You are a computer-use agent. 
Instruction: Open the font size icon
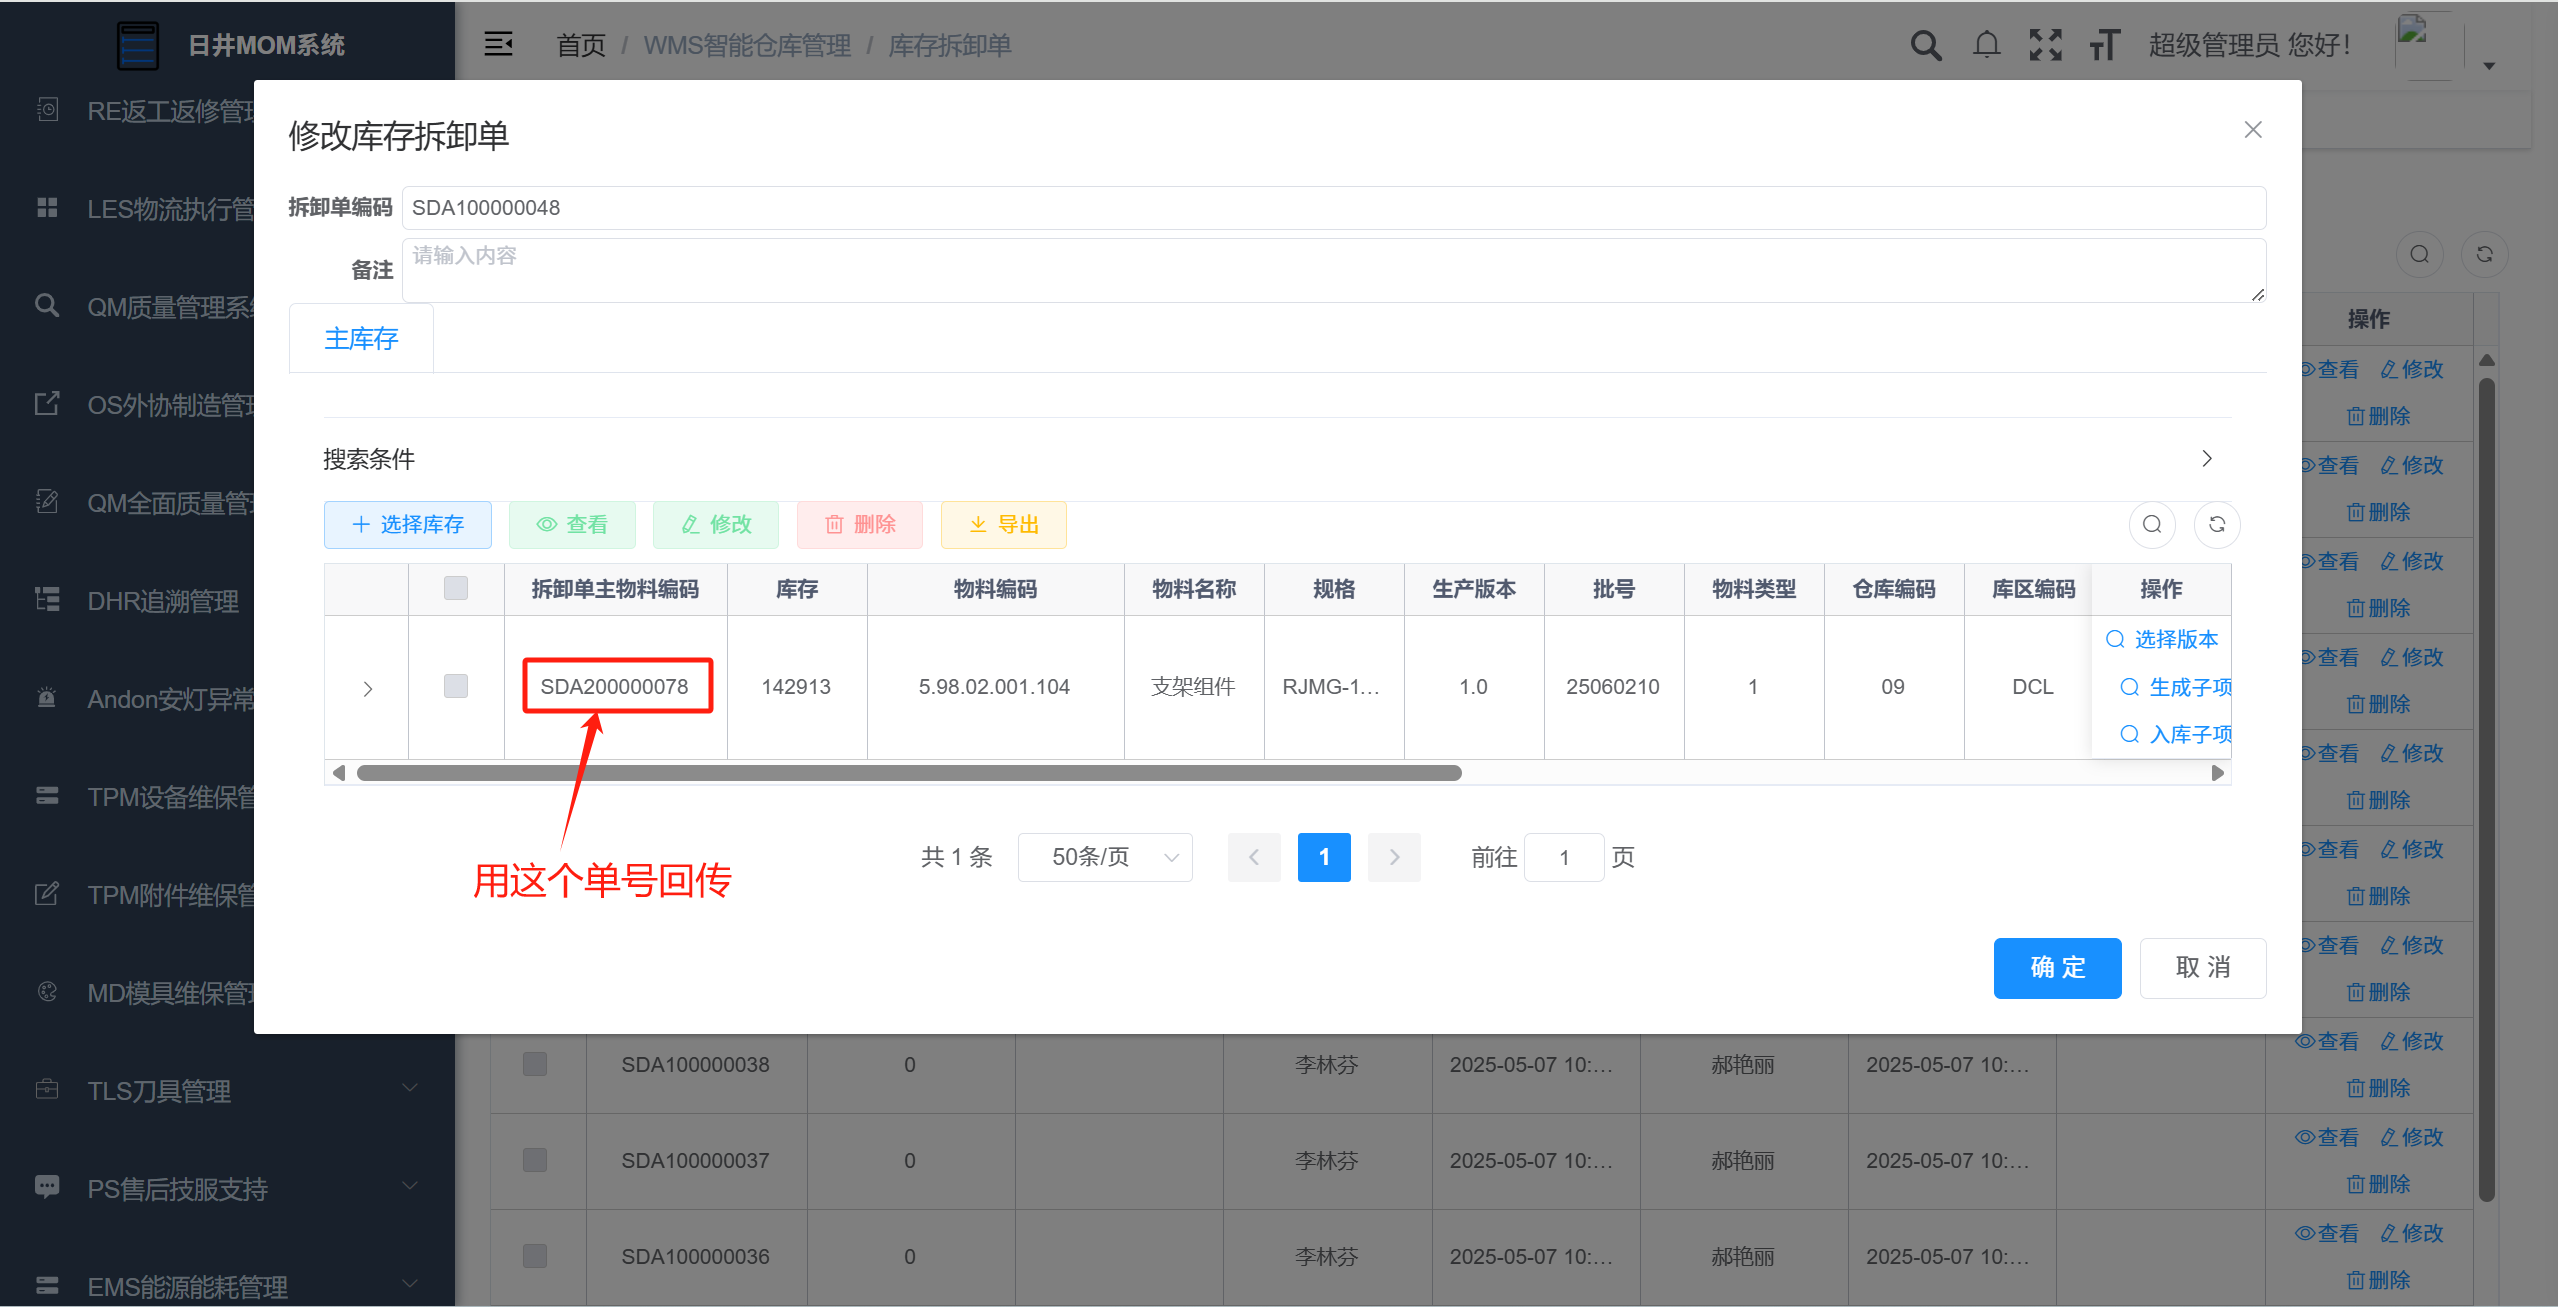pos(2104,45)
